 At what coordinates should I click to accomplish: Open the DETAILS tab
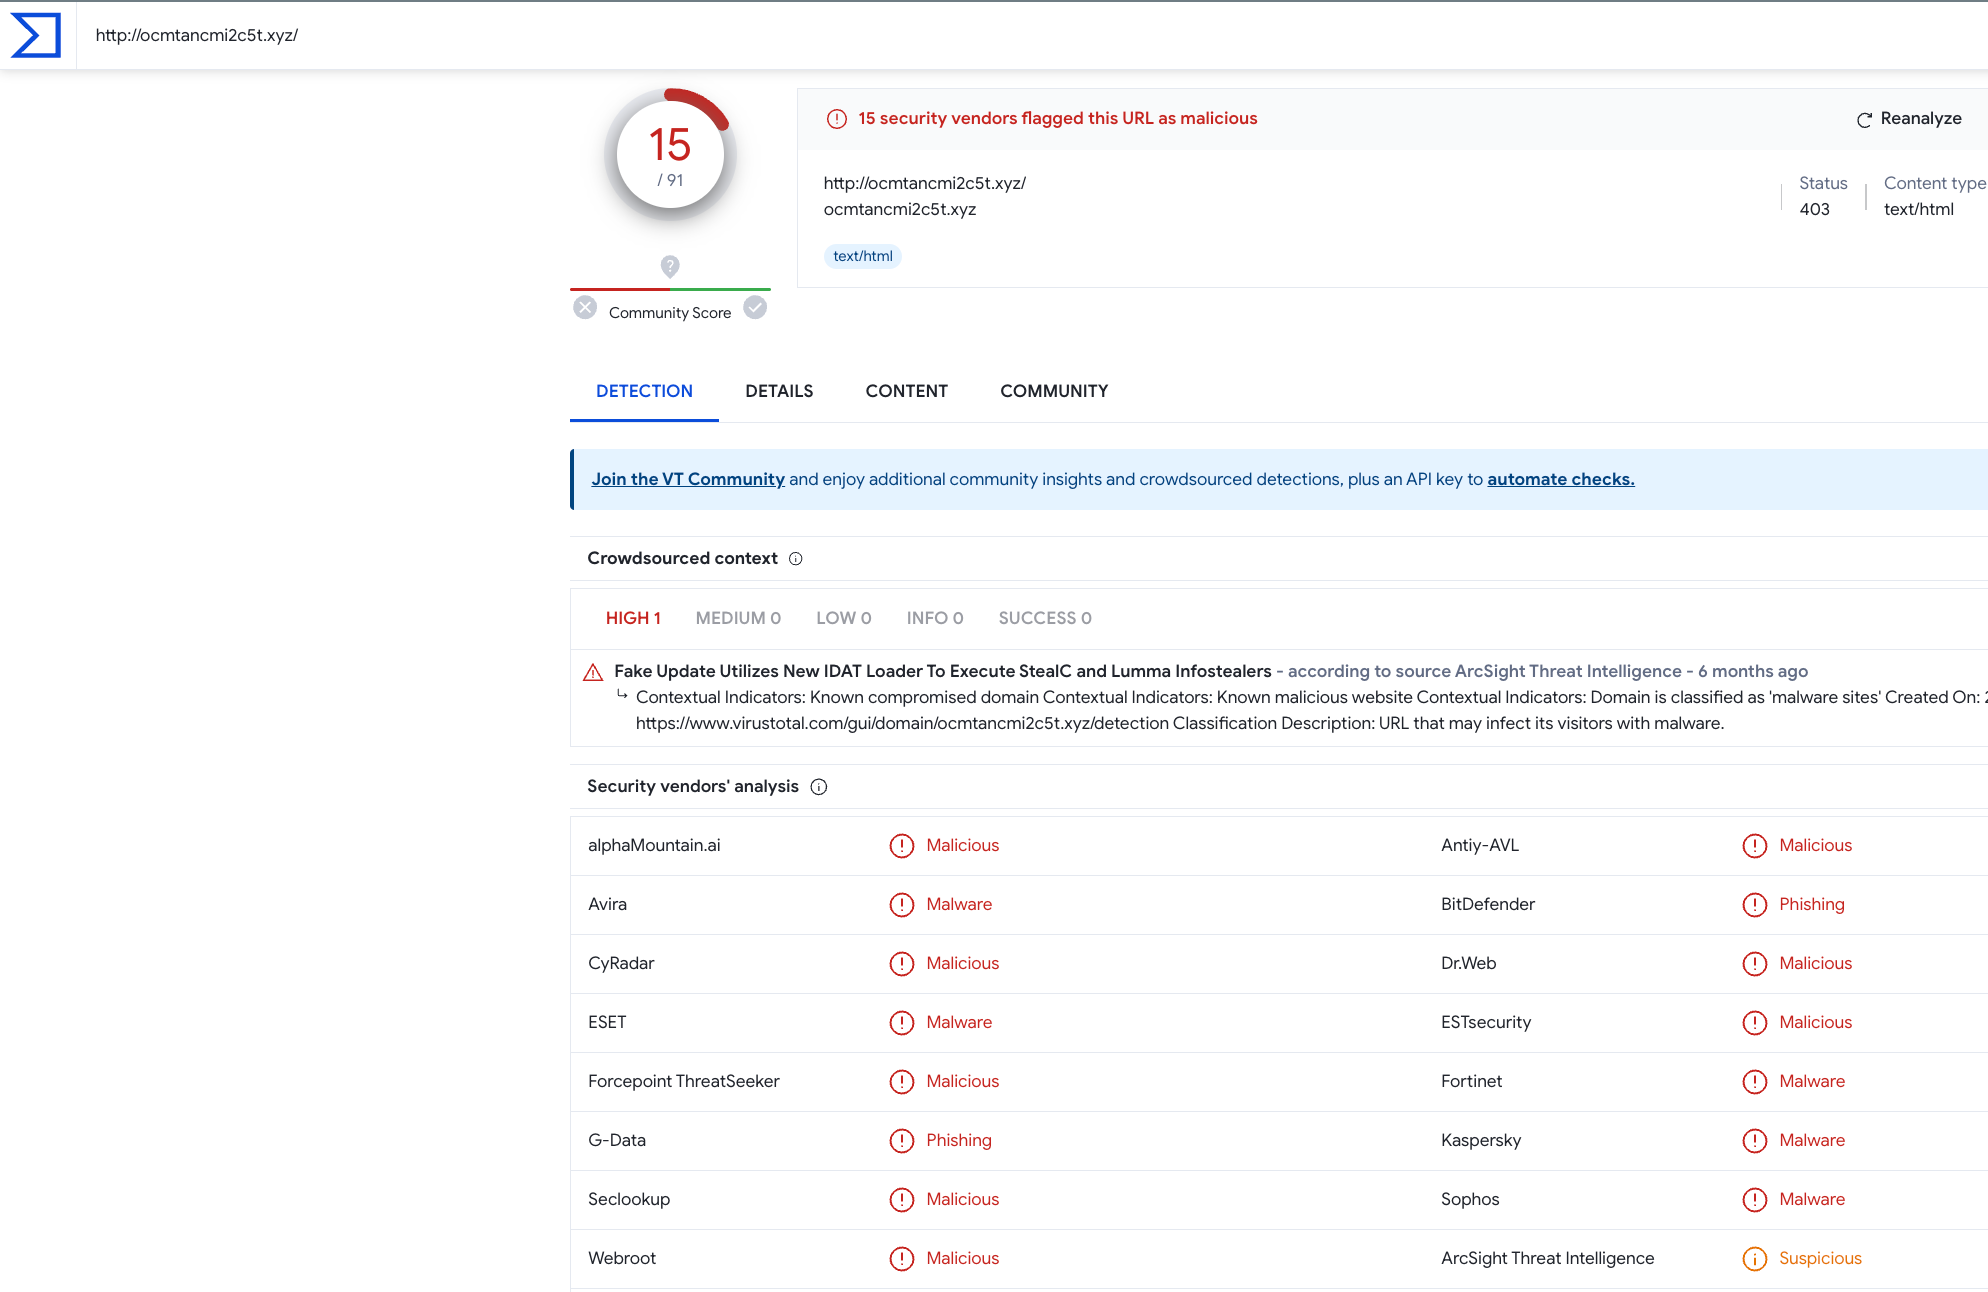pos(779,391)
